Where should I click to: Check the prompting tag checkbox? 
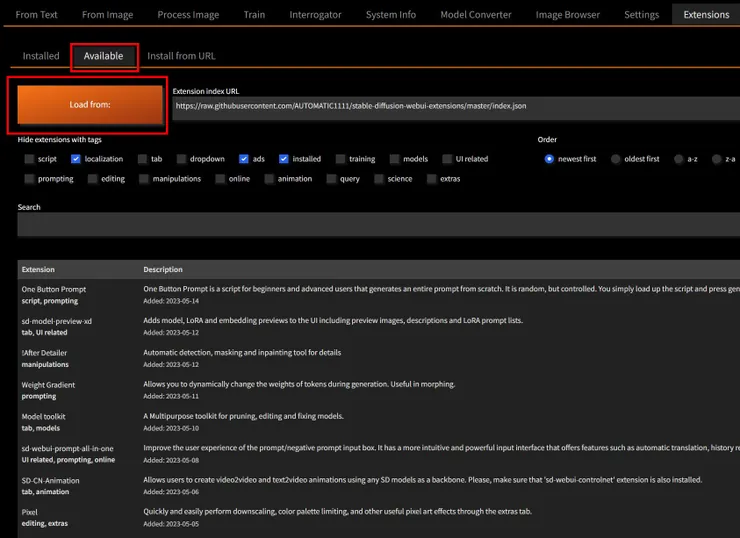29,179
